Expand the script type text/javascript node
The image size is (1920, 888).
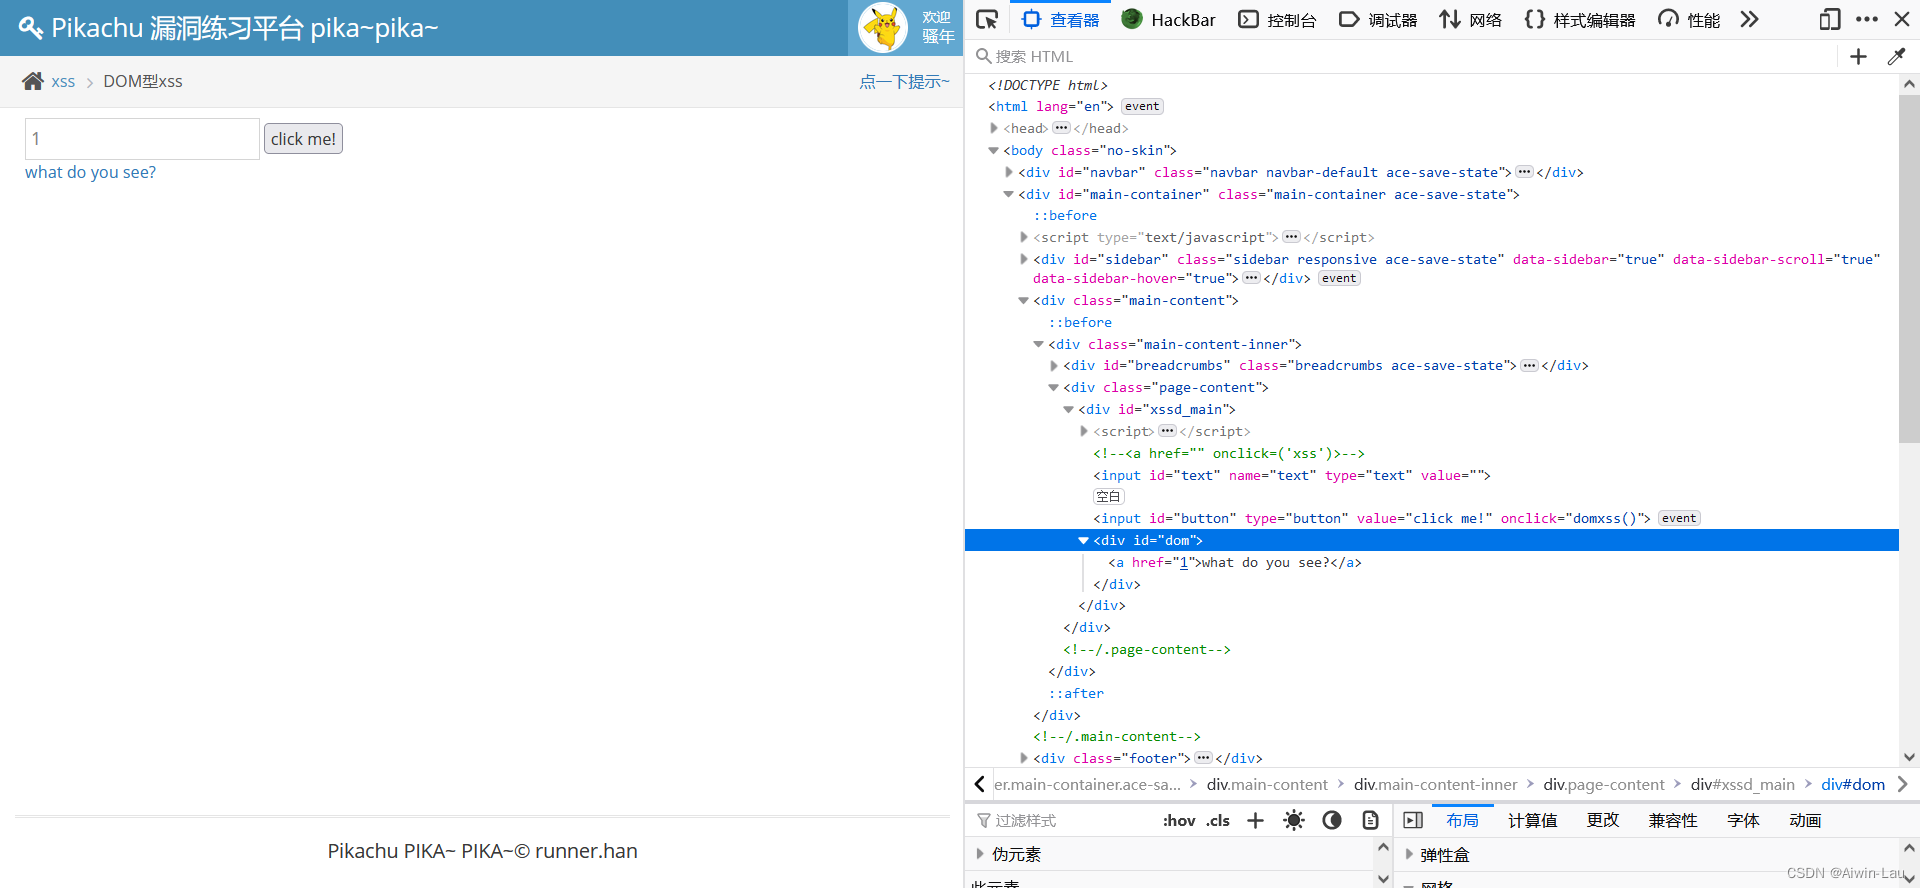(1023, 237)
